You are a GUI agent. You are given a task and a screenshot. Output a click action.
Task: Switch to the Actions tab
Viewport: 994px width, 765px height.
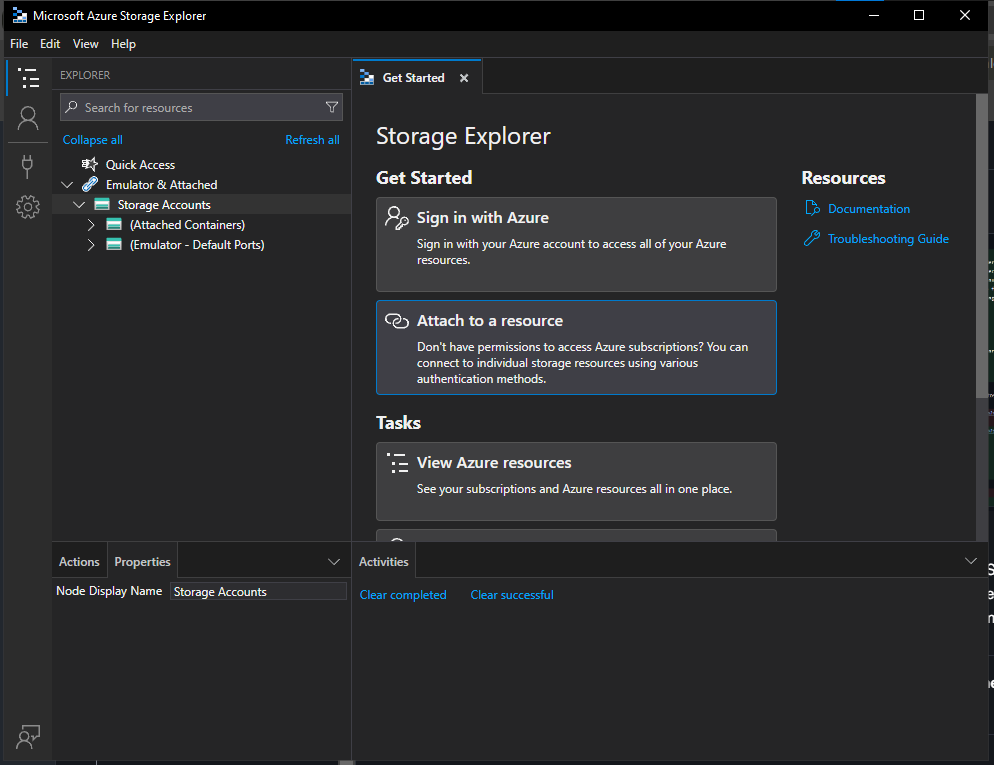coord(79,562)
